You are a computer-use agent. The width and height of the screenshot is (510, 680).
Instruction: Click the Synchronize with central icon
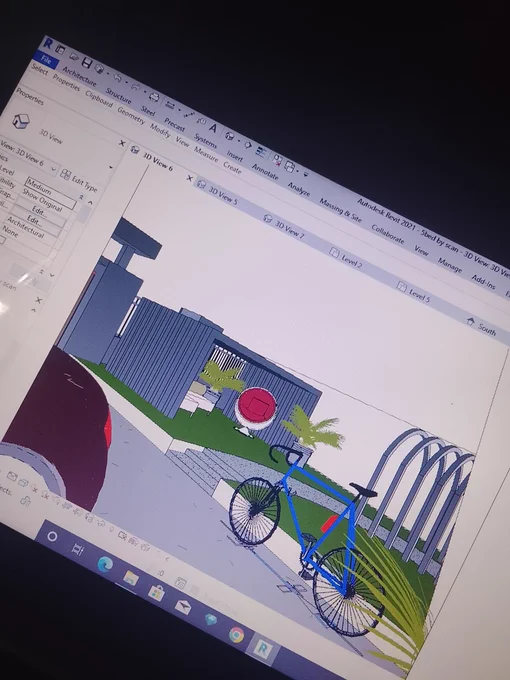click(x=99, y=69)
